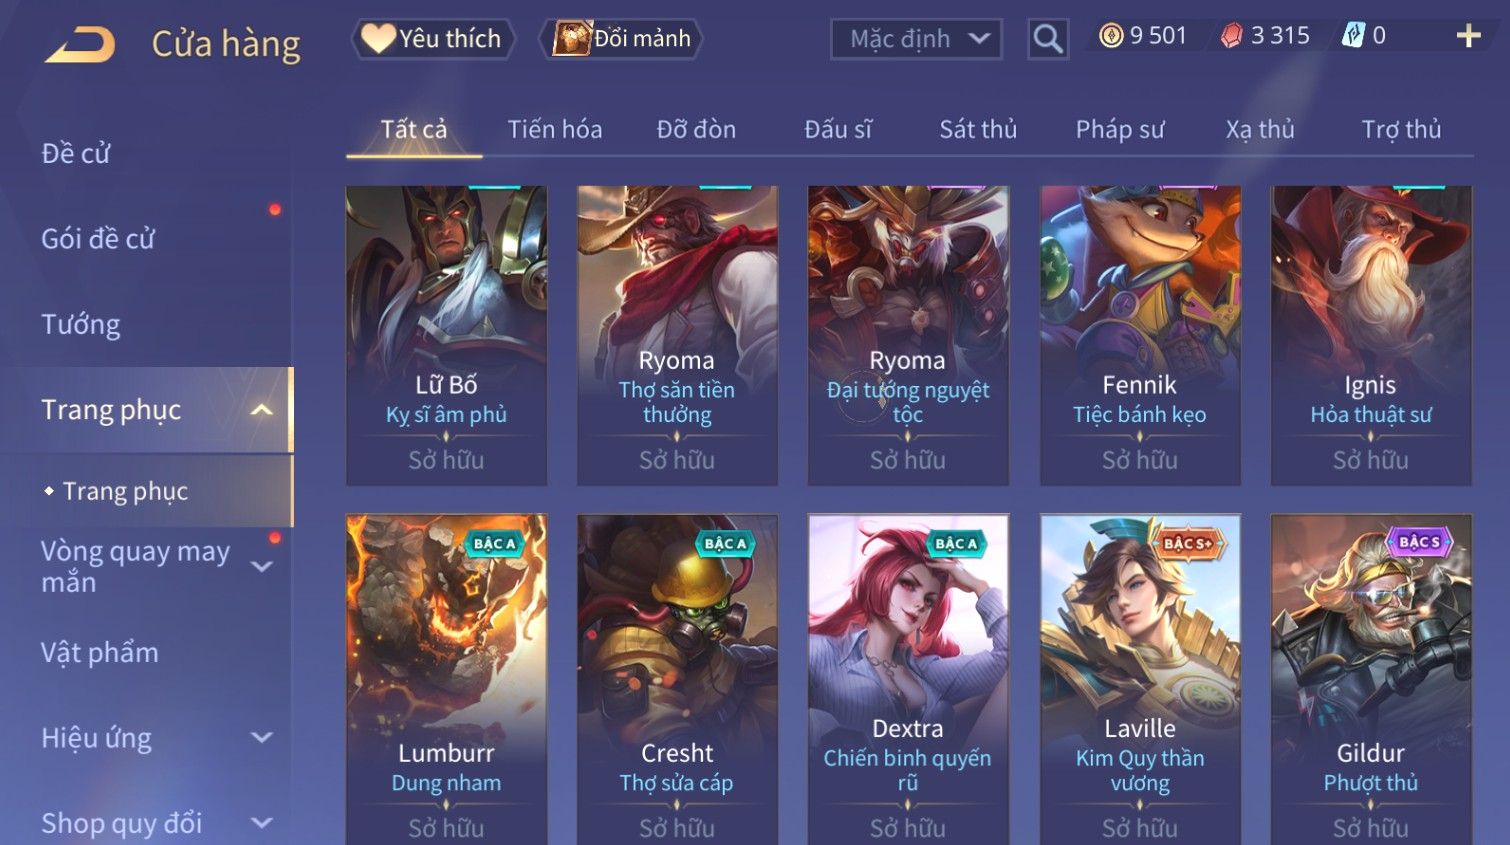
Task: Select the Tiến hóa tab
Action: point(554,130)
